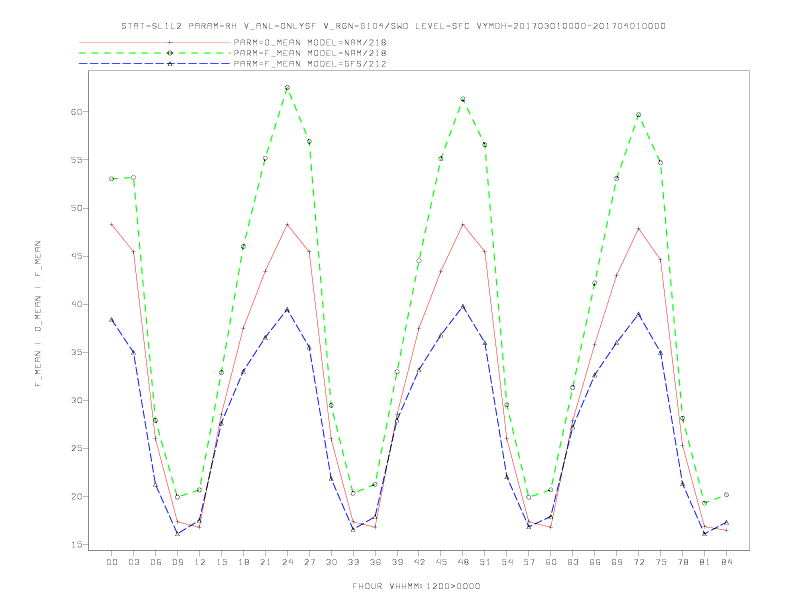The height and width of the screenshot is (612, 792).
Task: Click x-axis forecast hour label 09
Action: [177, 562]
